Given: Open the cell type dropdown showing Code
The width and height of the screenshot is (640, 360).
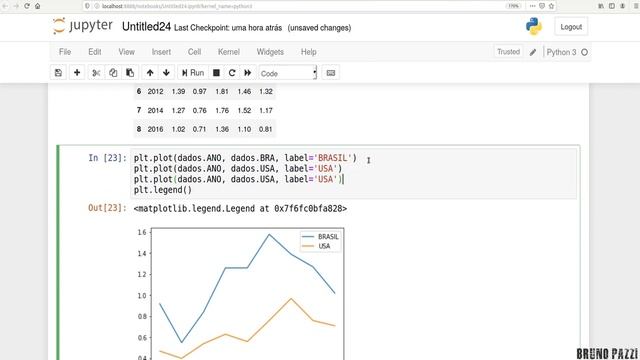Looking at the screenshot, I should tap(288, 73).
